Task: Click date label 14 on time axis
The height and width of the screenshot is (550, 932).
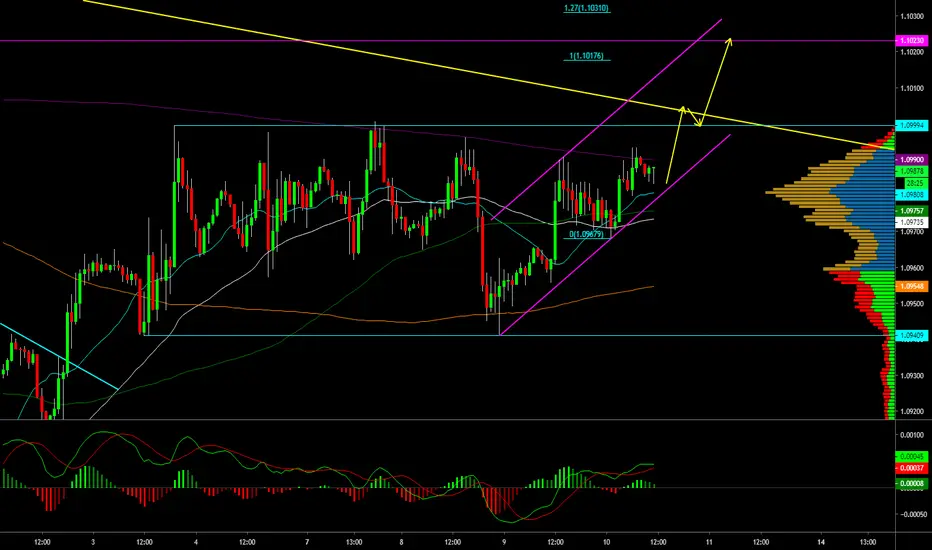Action: pos(821,542)
